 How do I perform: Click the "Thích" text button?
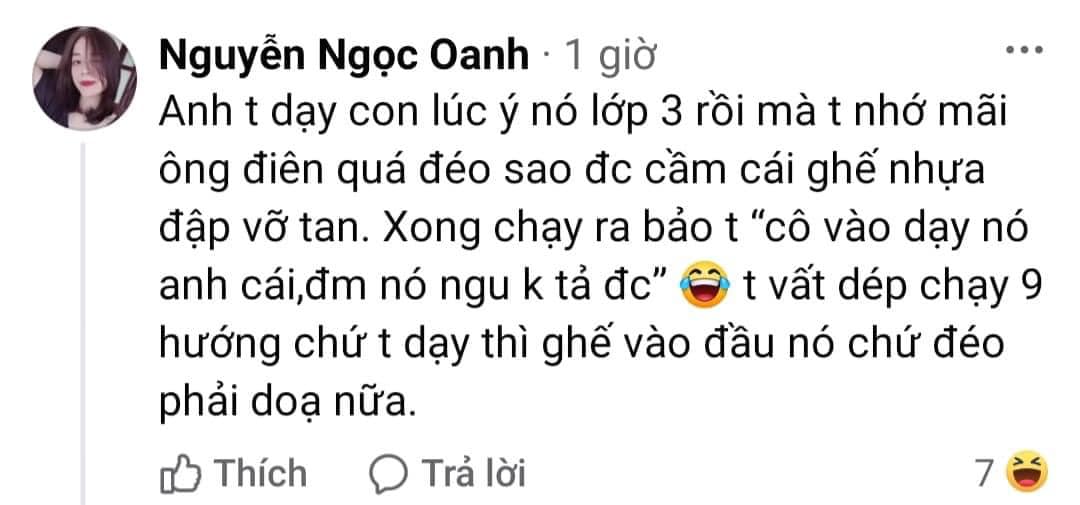[261, 473]
